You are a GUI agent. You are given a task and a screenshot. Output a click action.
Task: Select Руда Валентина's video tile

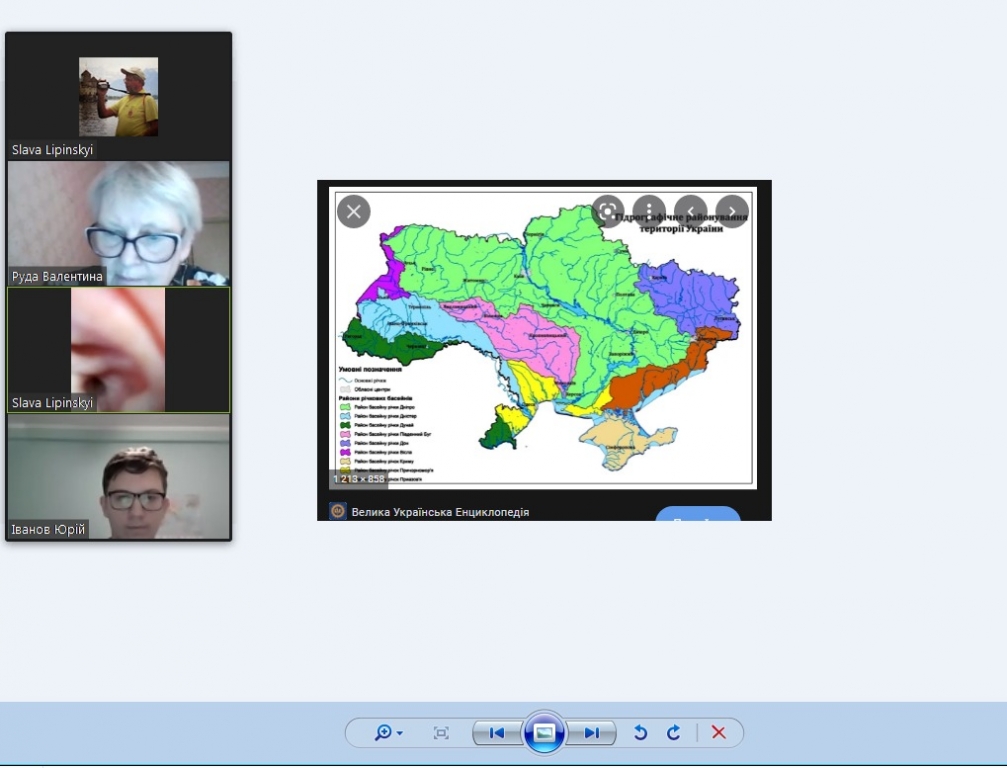point(119,223)
